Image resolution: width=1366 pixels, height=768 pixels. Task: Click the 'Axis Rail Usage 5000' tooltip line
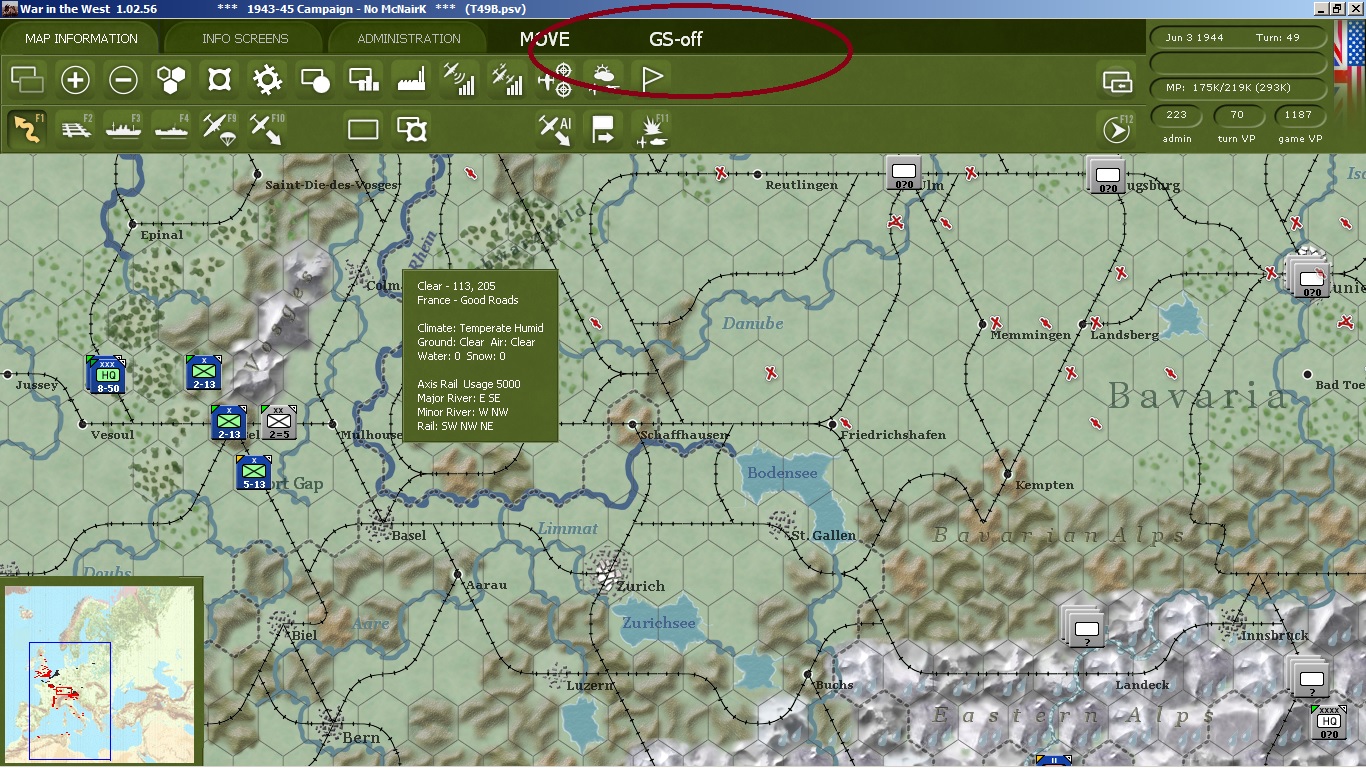coord(469,384)
